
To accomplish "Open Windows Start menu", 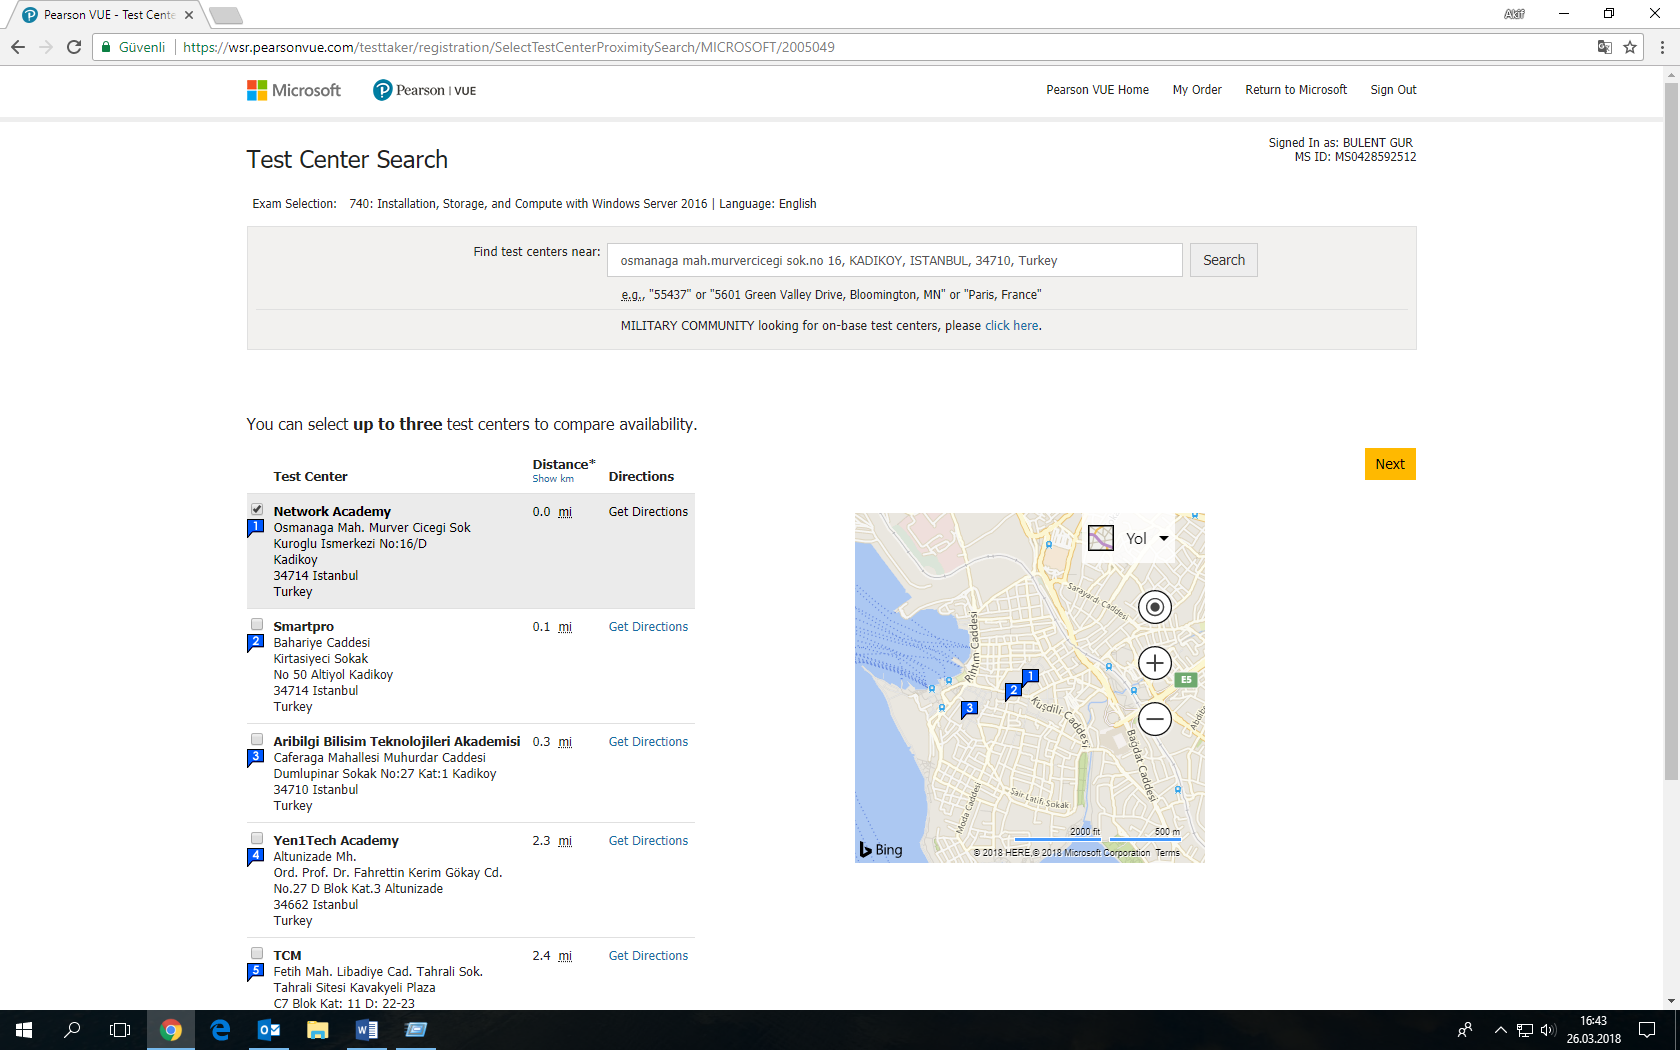I will tap(24, 1030).
